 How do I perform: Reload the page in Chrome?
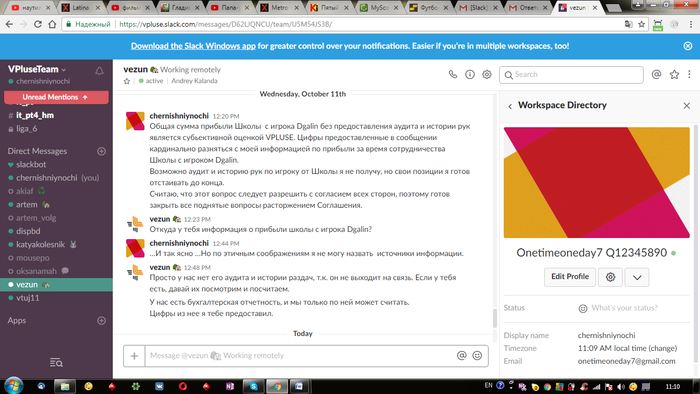pos(38,24)
